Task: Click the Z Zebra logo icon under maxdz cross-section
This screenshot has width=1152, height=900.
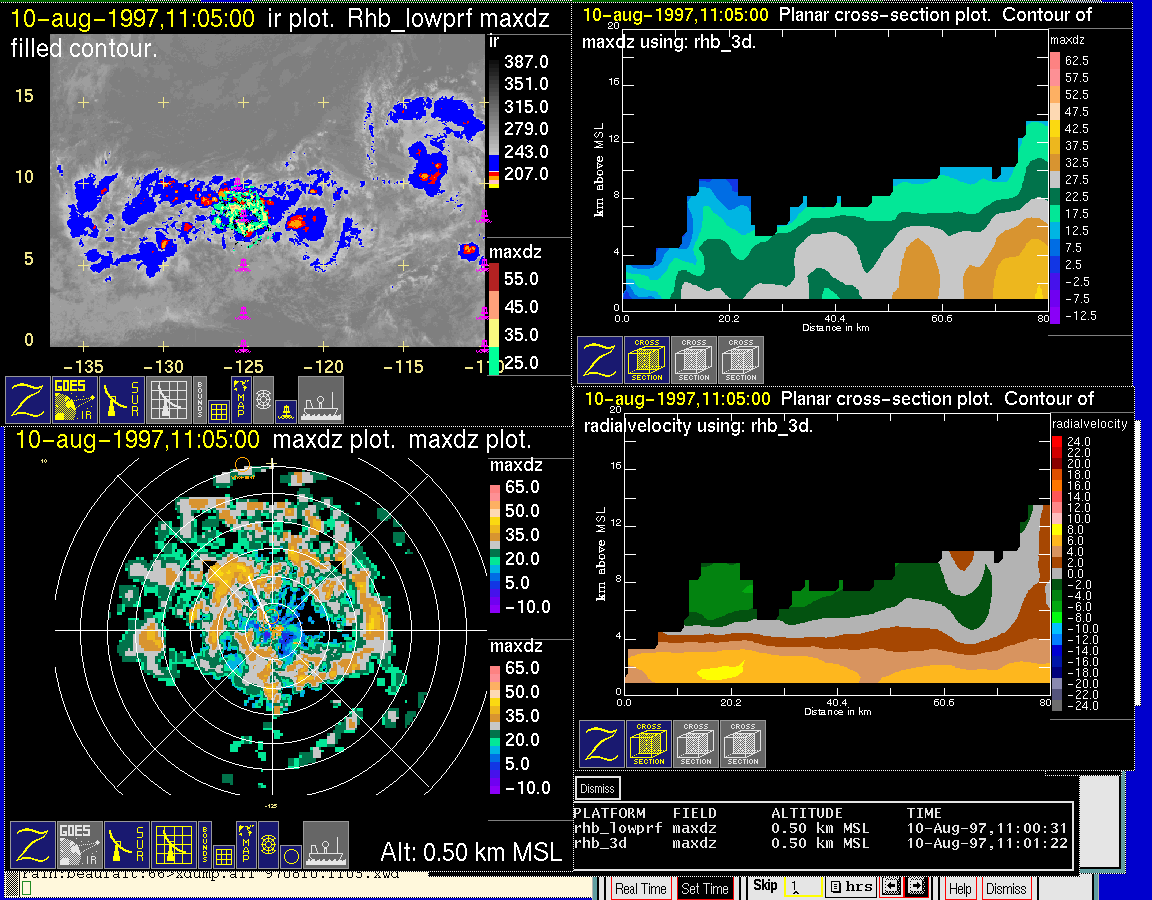Action: pos(600,360)
